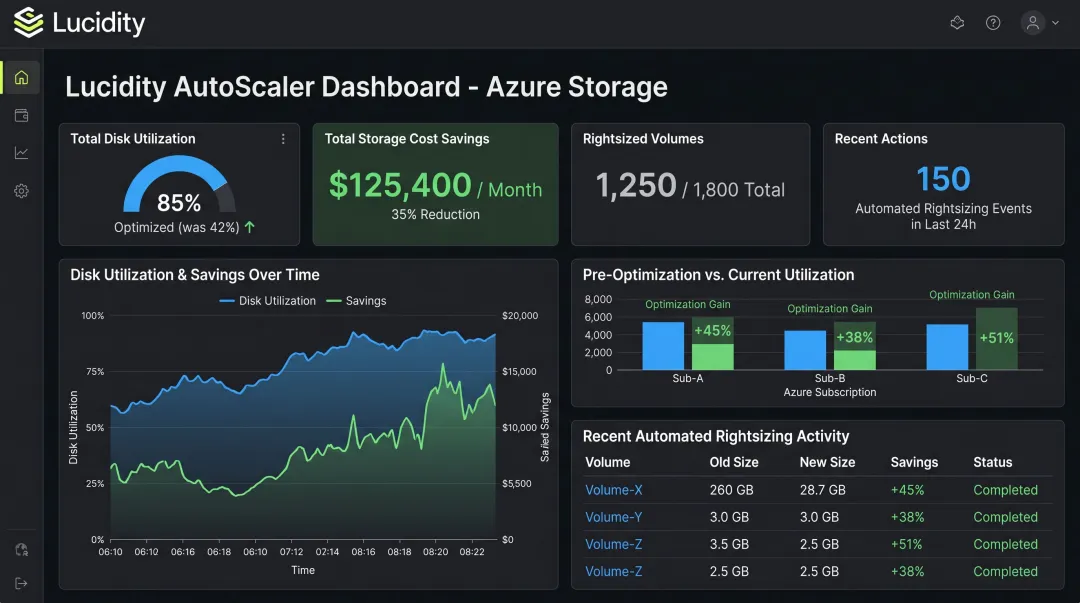
Task: Click the green upward trend arrow
Action: pos(249,227)
